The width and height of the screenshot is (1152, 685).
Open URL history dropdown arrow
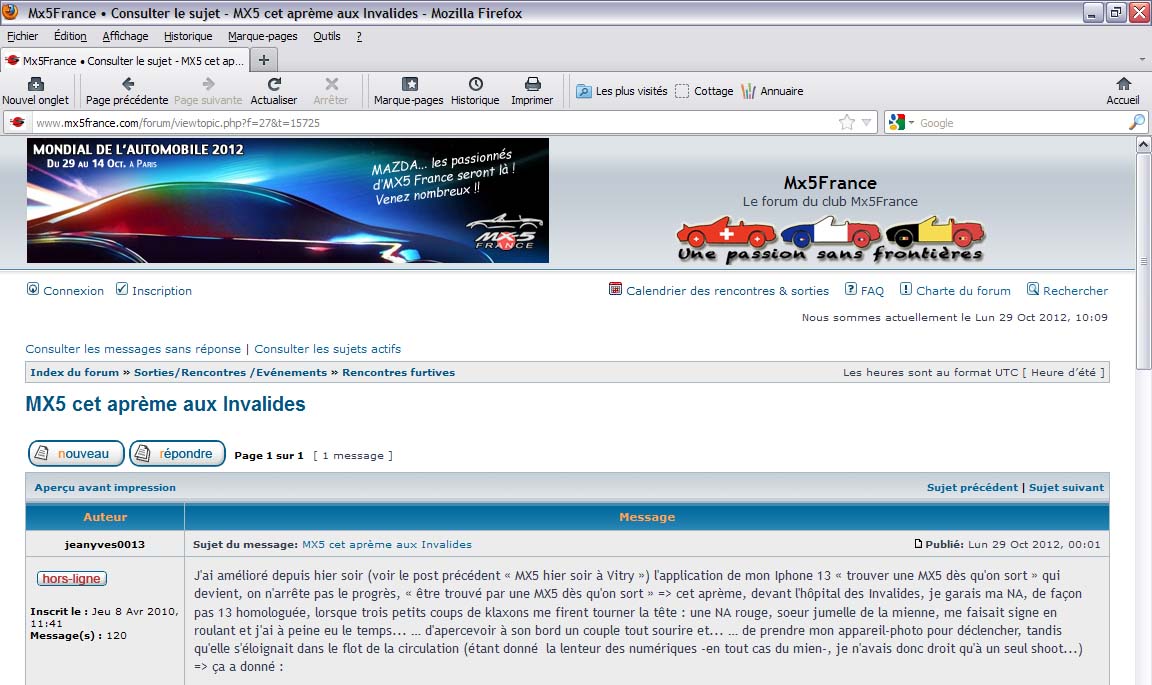click(866, 123)
